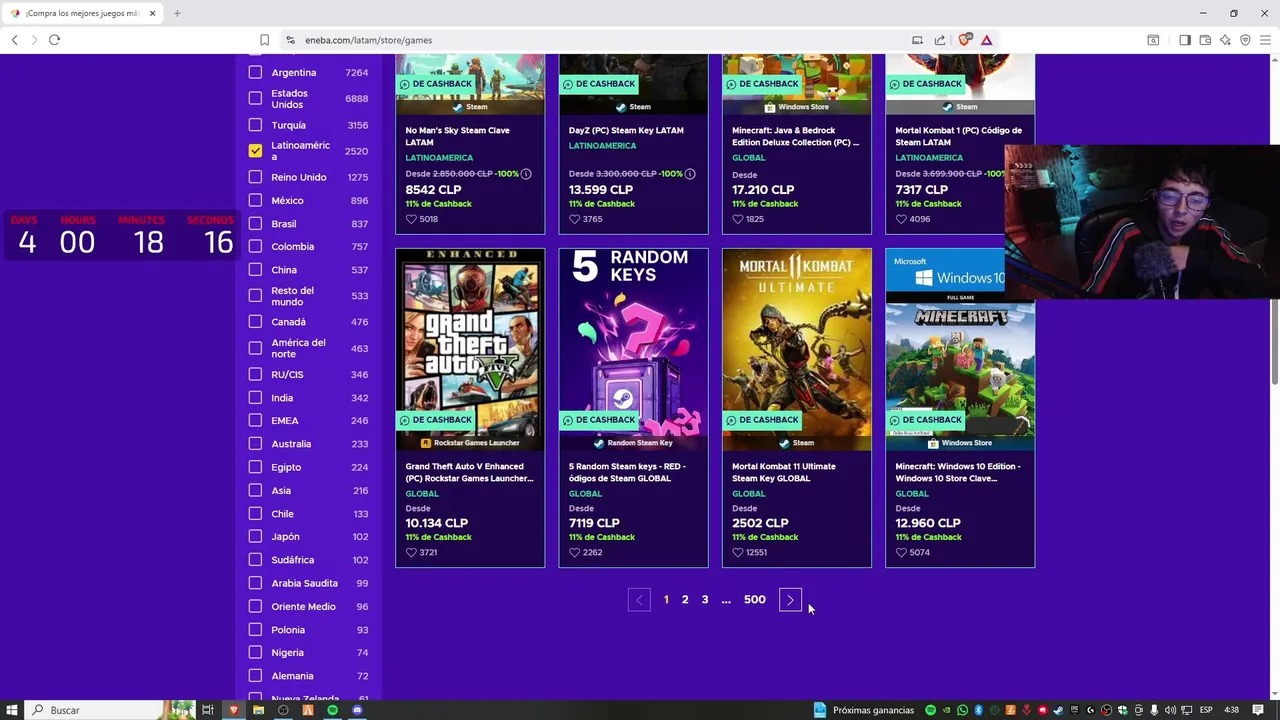Screen dimensions: 1280x720
Task: Check the Canadá filter box
Action: (255, 322)
